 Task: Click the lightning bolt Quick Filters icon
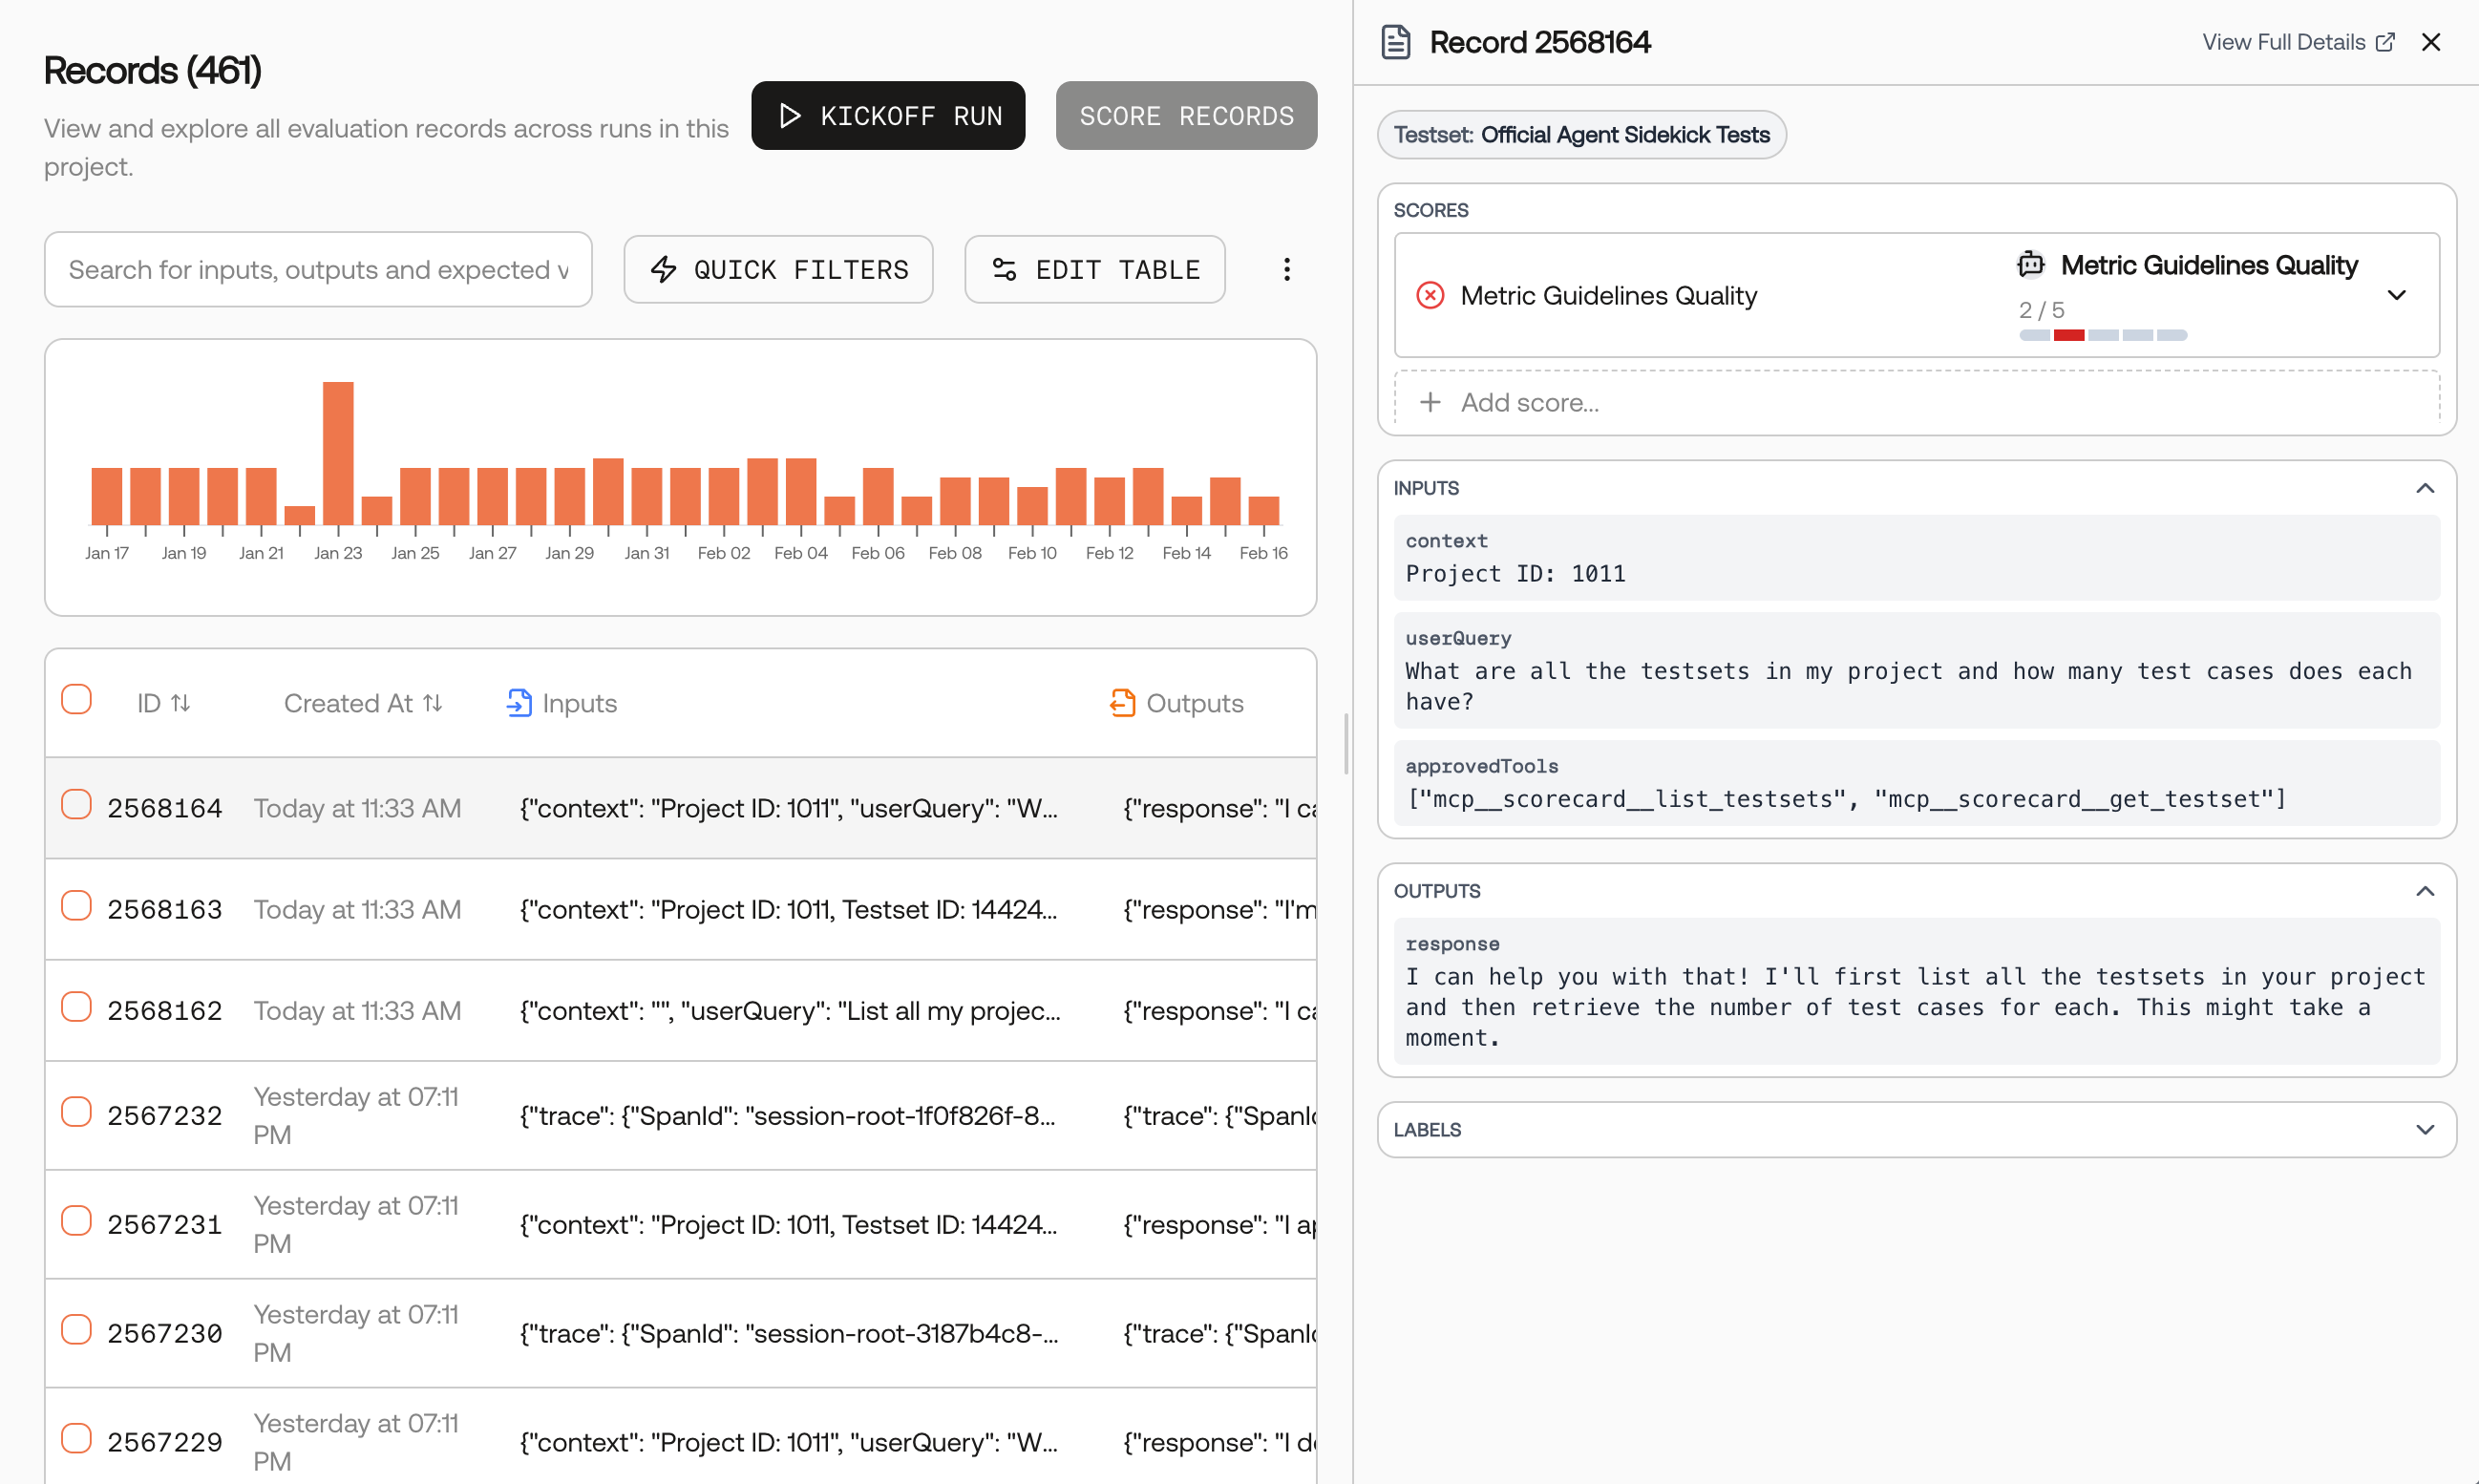664,269
